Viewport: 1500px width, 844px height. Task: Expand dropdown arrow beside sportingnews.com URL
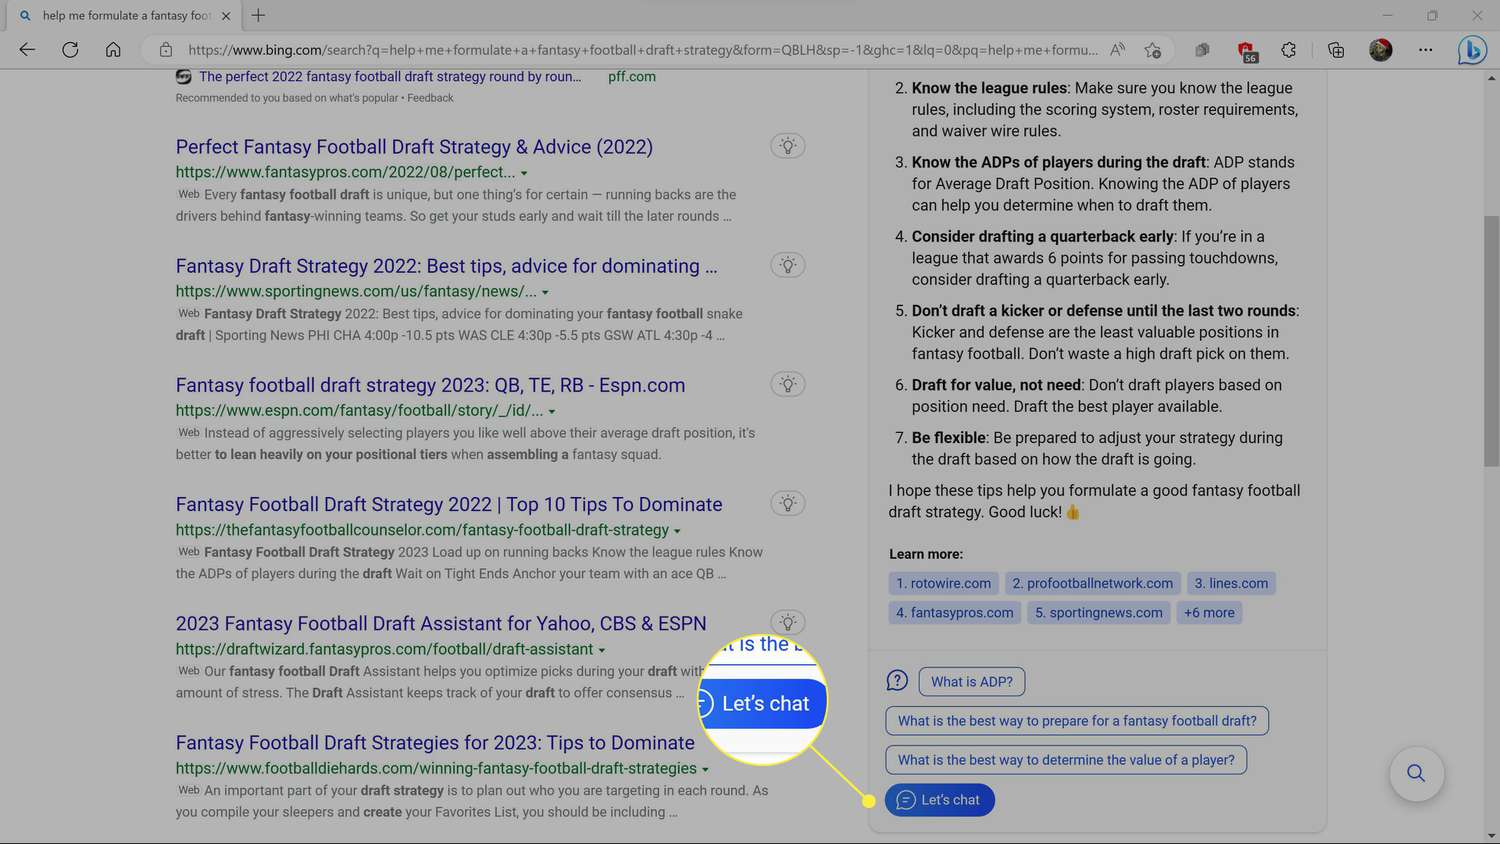click(x=545, y=292)
